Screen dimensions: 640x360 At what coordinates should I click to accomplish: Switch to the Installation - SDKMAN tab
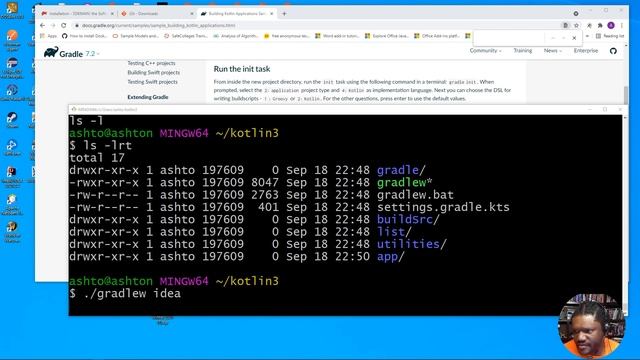[x=77, y=13]
